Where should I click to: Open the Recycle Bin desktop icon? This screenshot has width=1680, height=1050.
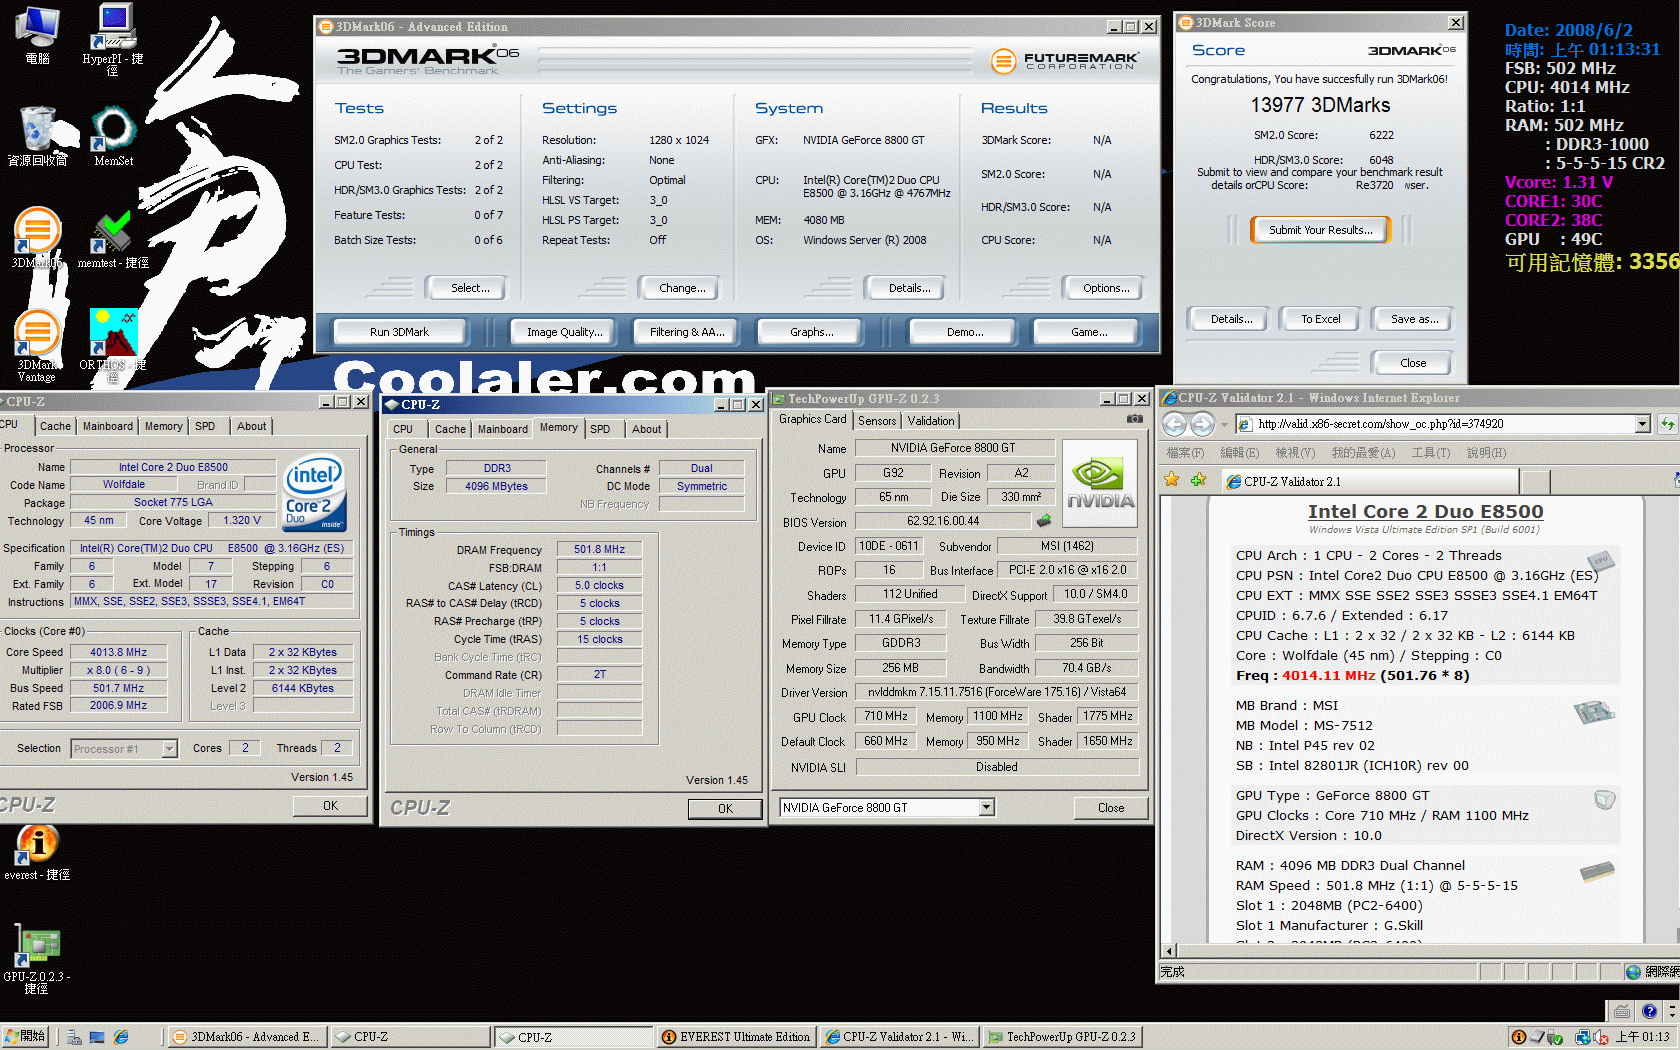(x=38, y=137)
